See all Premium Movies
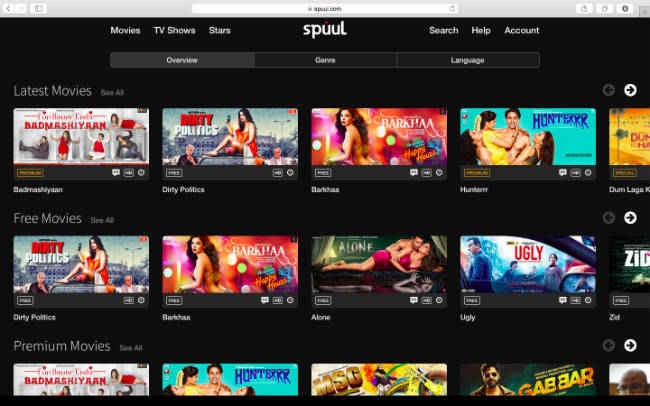 tap(131, 348)
